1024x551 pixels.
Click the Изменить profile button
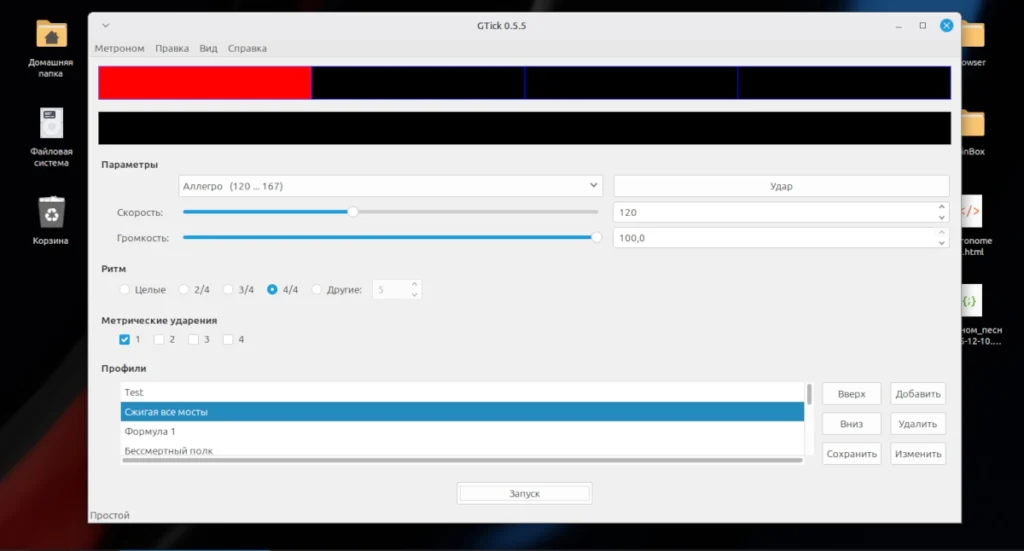pos(918,454)
